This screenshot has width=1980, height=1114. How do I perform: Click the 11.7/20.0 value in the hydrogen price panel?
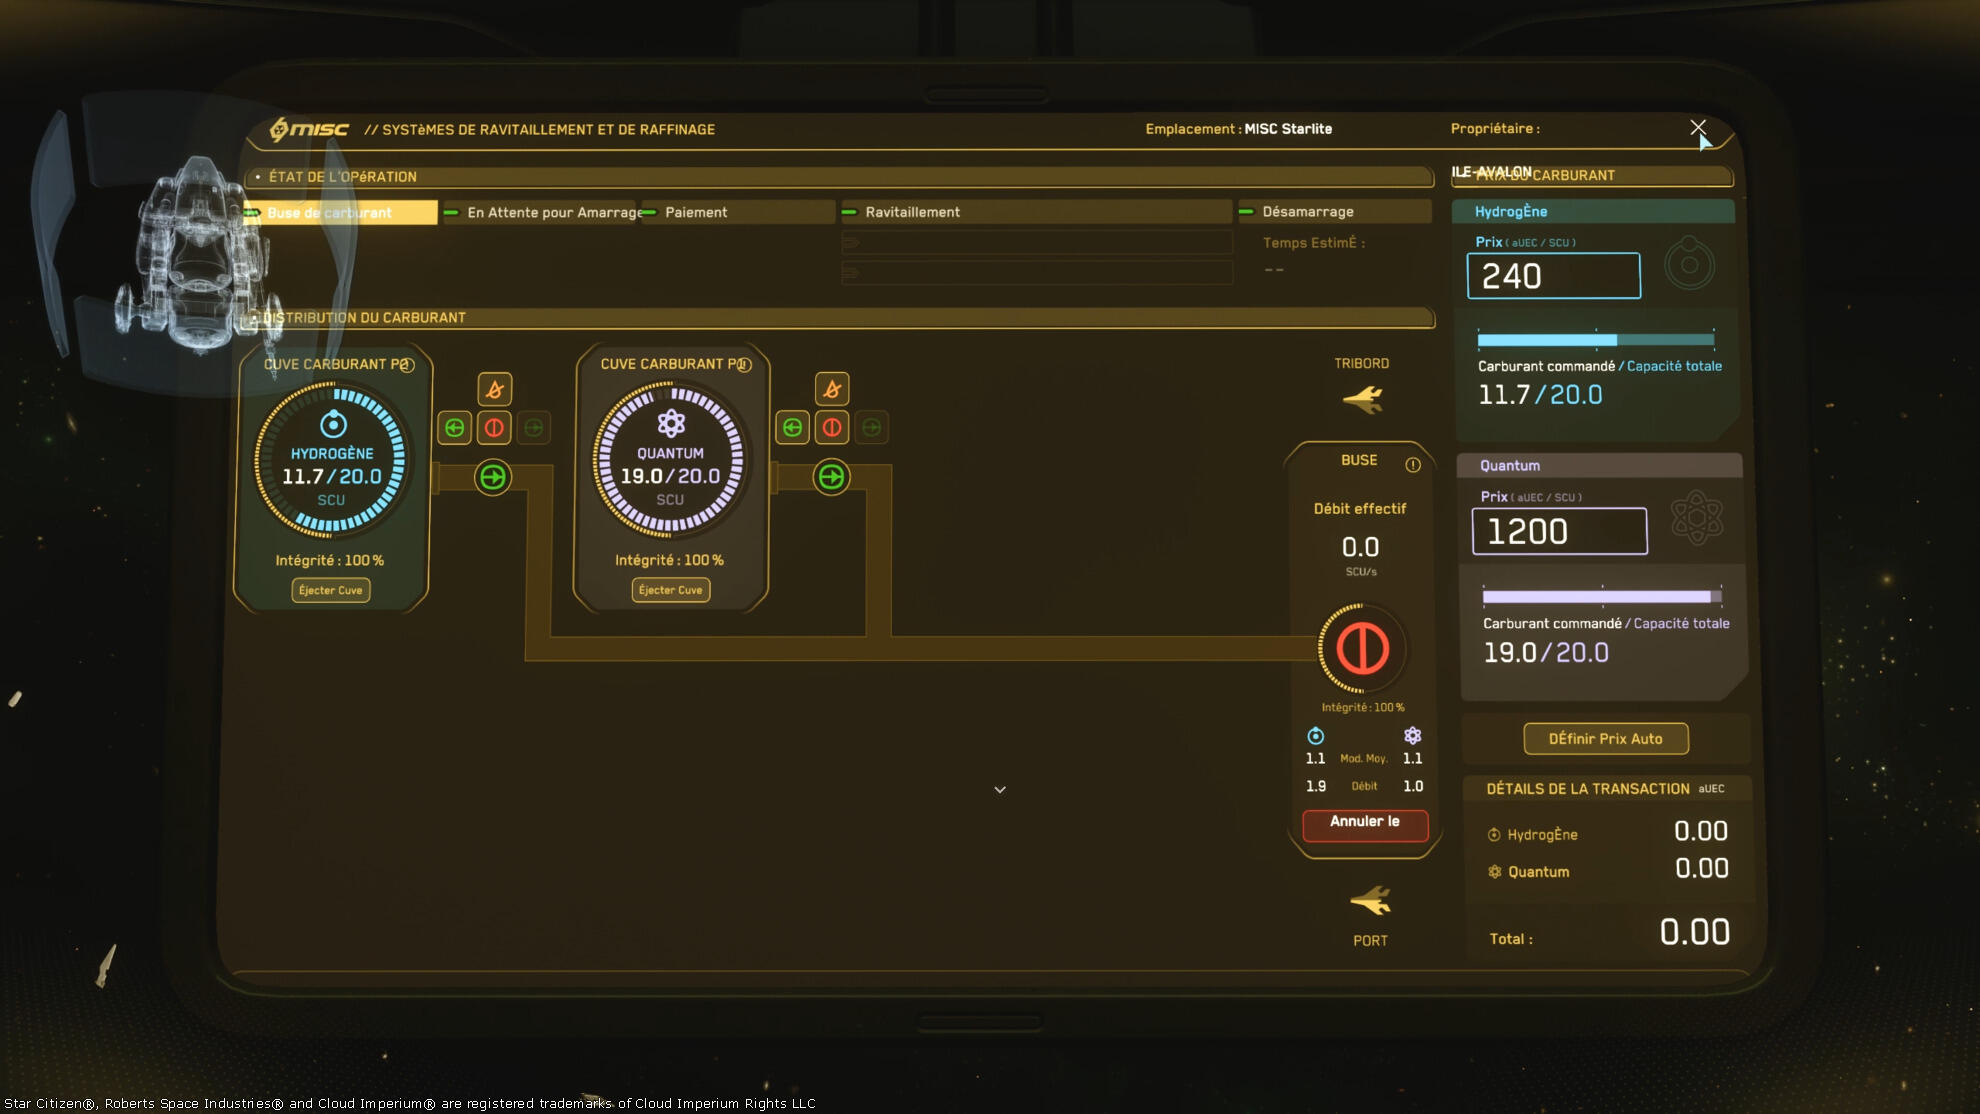point(1540,395)
